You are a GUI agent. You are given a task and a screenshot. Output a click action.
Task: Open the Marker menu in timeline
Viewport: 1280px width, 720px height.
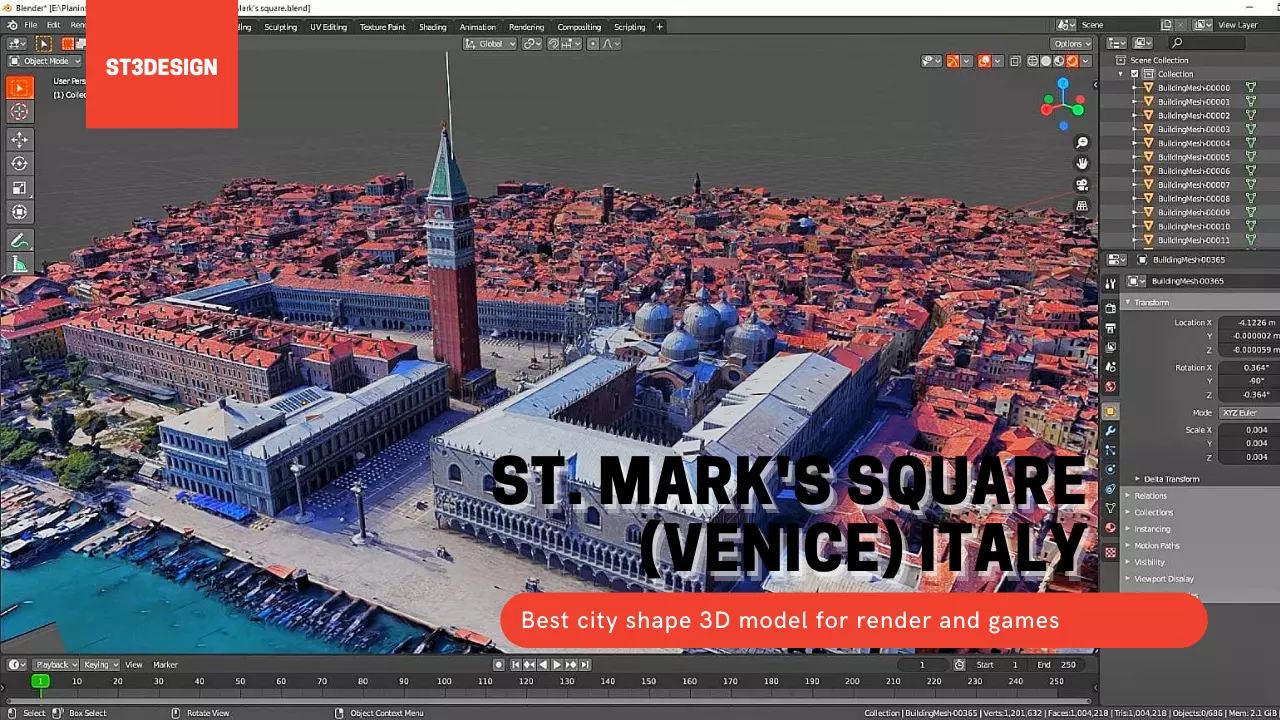(x=165, y=664)
